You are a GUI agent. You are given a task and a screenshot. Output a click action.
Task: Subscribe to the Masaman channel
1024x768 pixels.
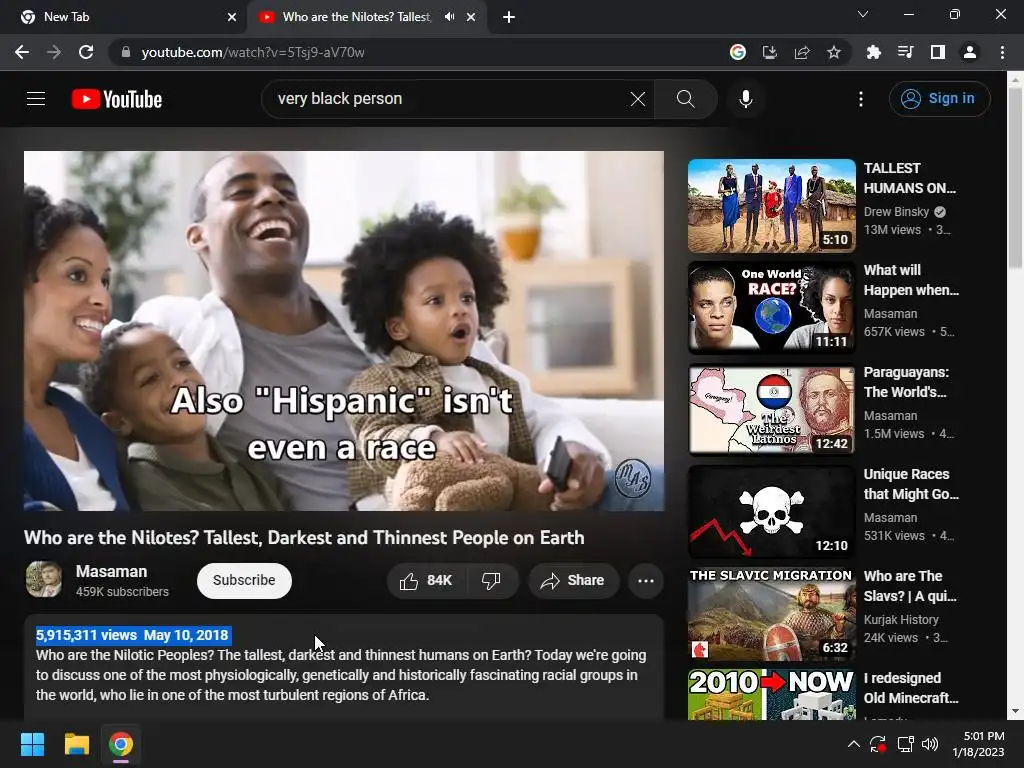244,581
